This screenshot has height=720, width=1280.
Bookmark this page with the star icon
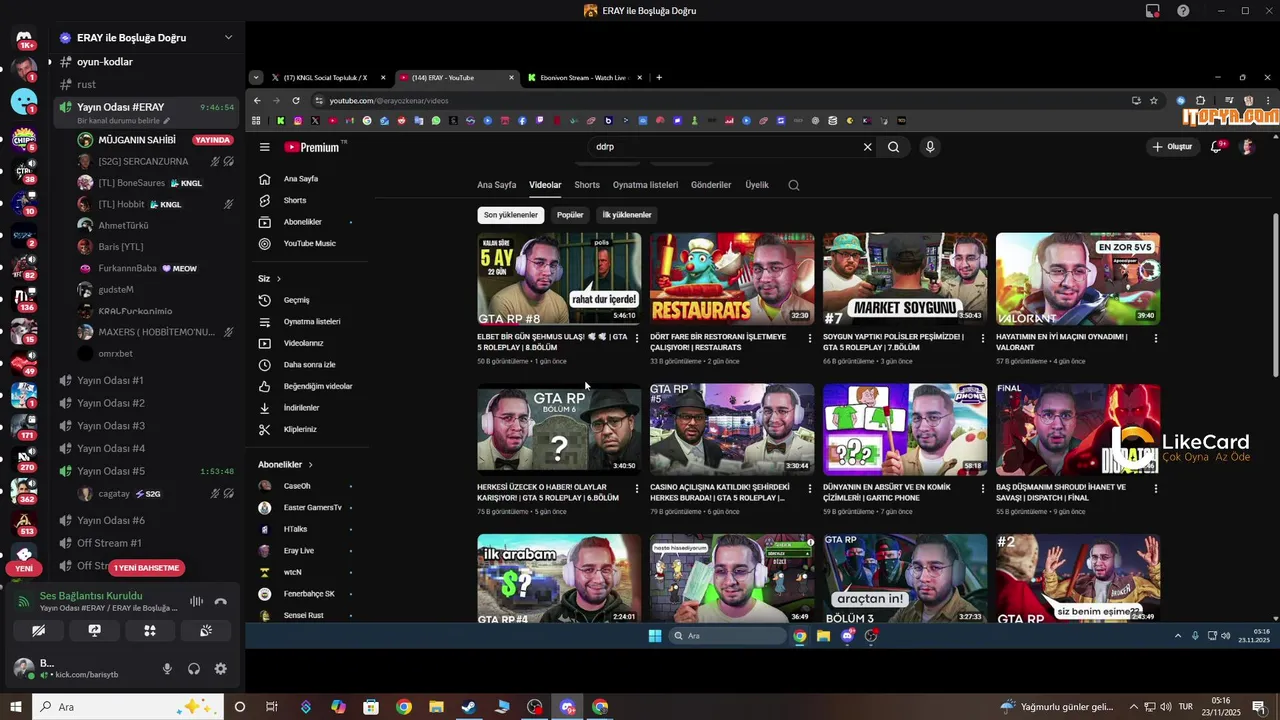pyautogui.click(x=1153, y=101)
